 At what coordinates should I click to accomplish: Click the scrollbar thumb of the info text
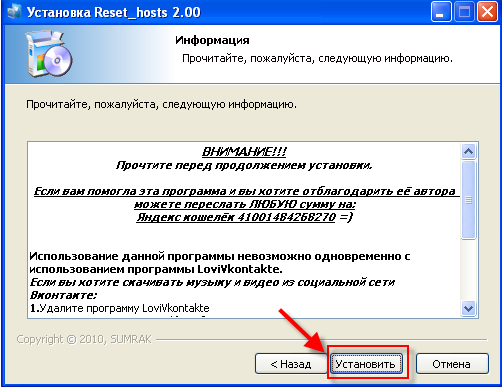click(468, 200)
